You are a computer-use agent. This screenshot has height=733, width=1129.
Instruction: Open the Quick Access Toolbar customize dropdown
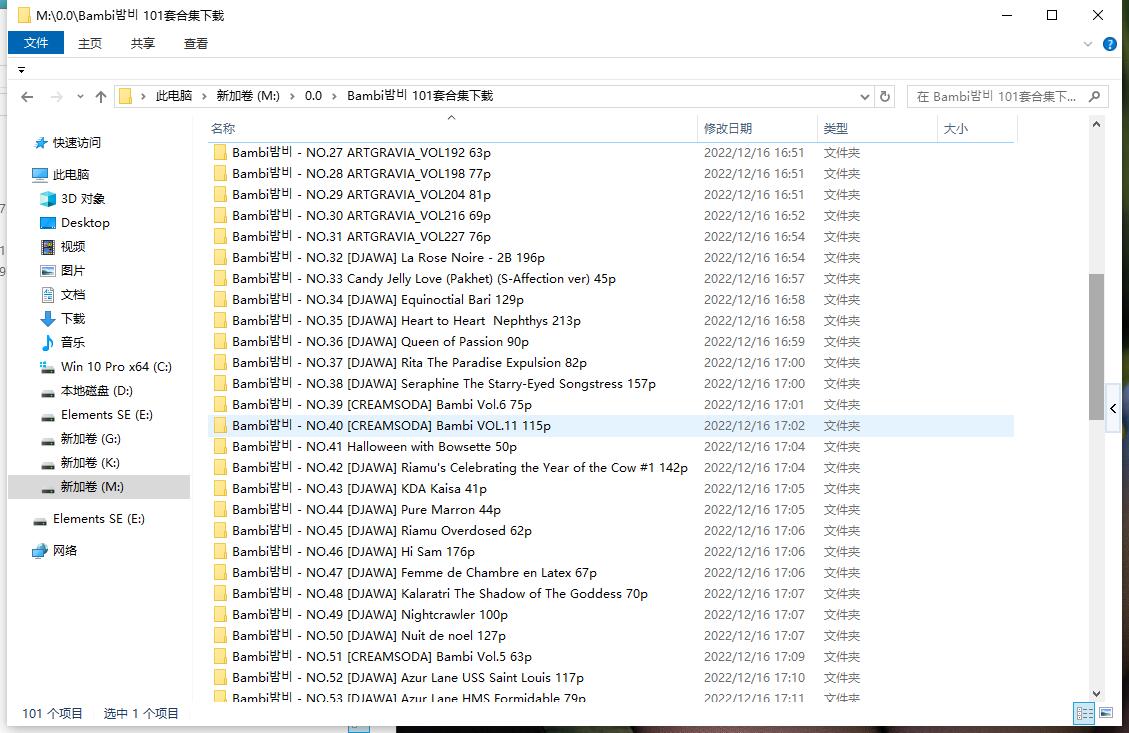click(x=21, y=70)
